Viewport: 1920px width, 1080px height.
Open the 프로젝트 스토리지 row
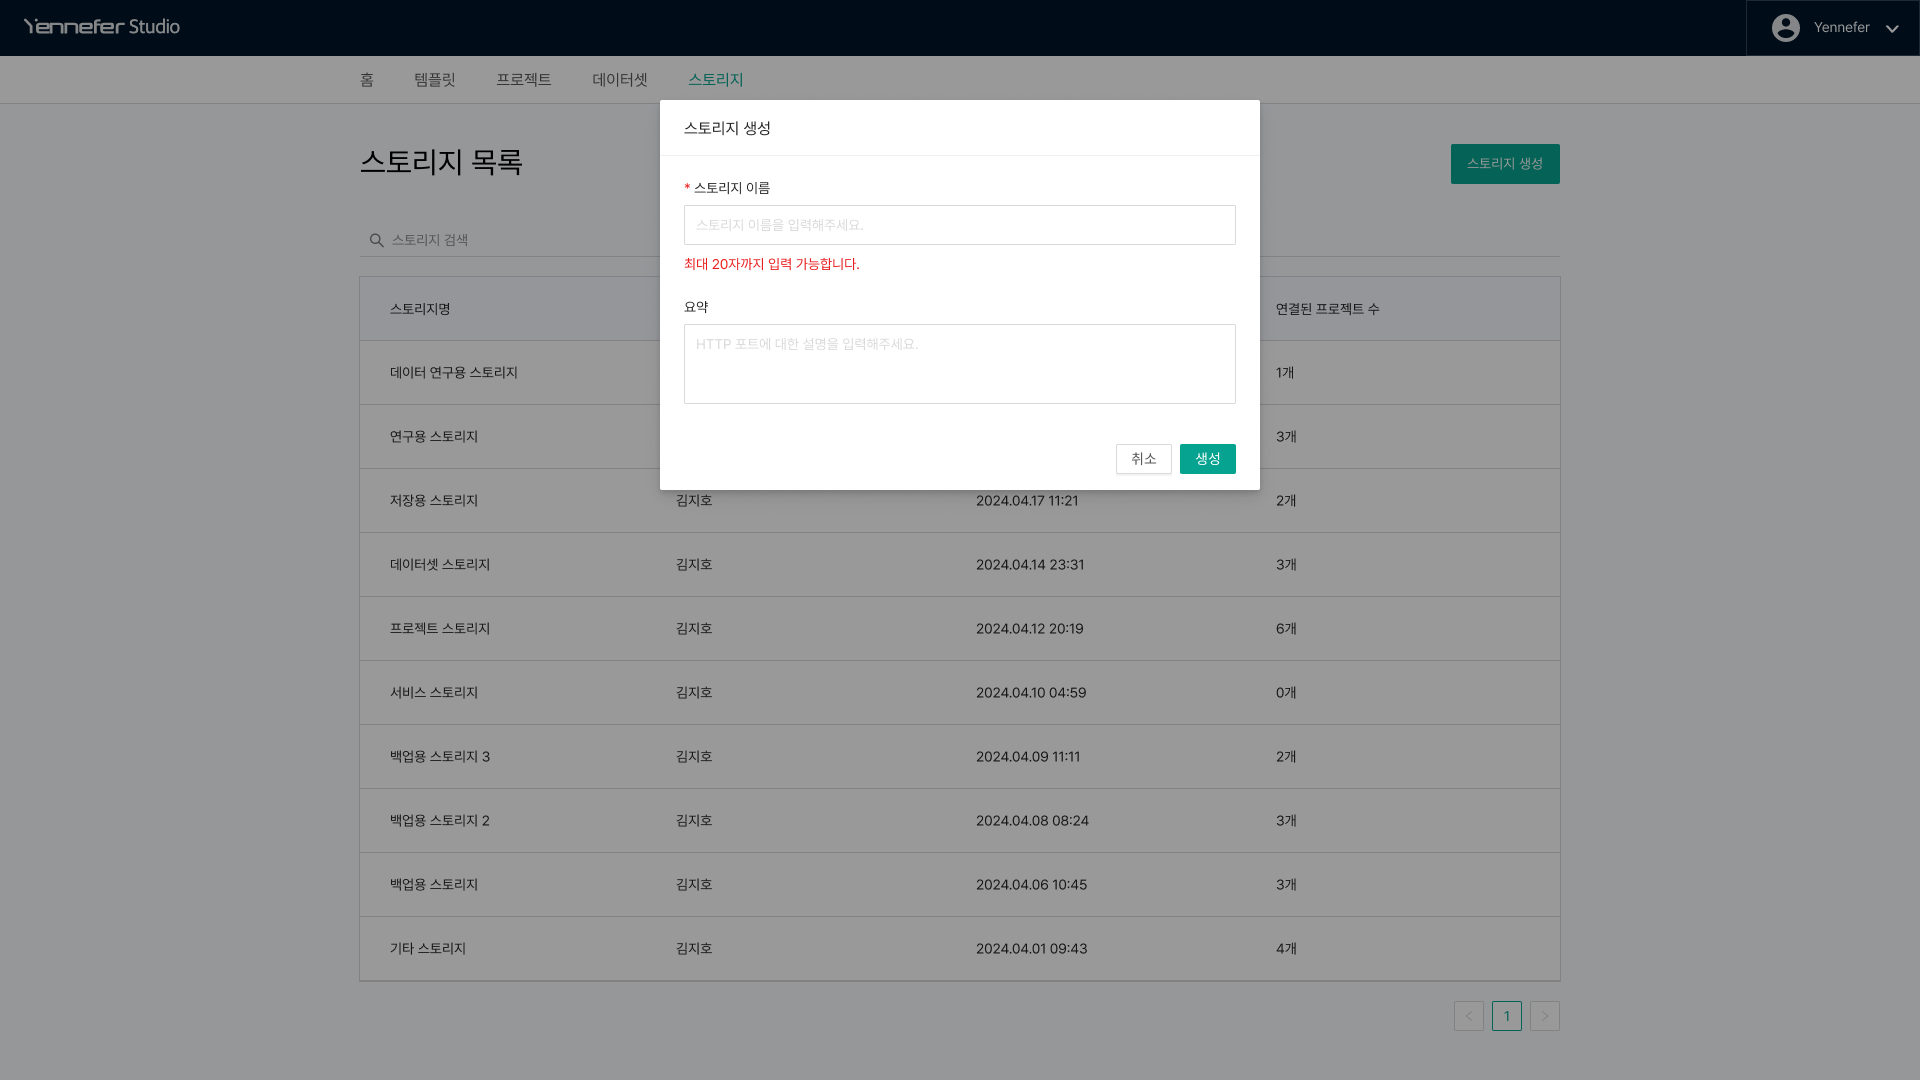440,629
